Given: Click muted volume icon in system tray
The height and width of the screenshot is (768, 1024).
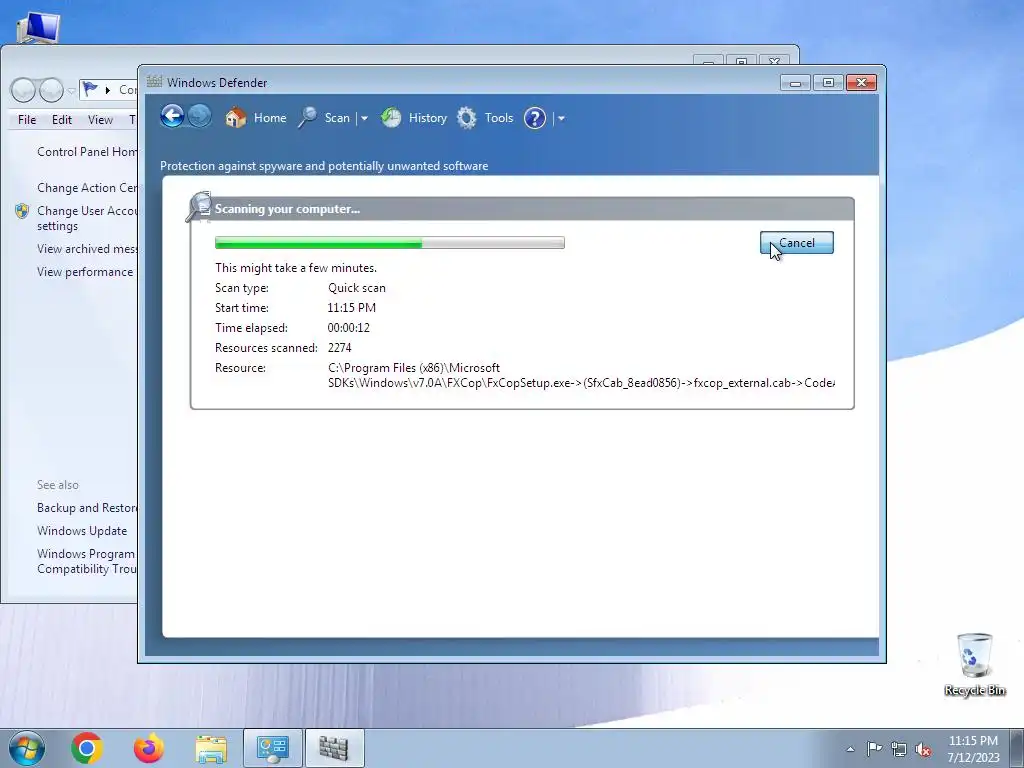Looking at the screenshot, I should tap(923, 749).
